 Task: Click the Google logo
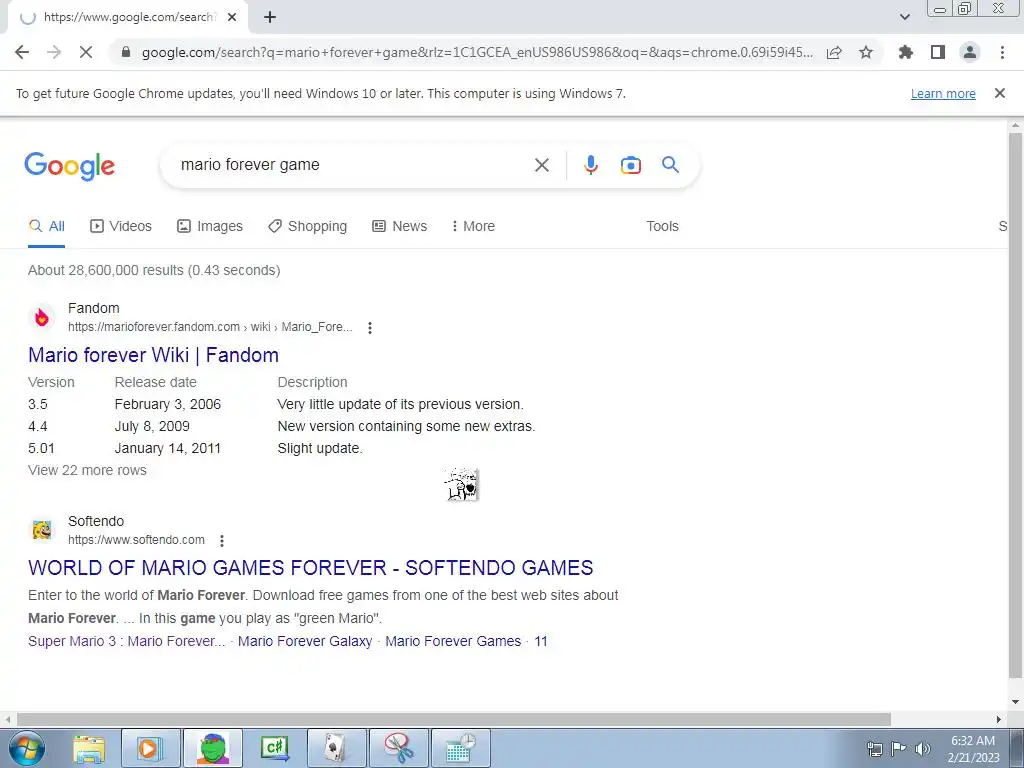(x=69, y=165)
